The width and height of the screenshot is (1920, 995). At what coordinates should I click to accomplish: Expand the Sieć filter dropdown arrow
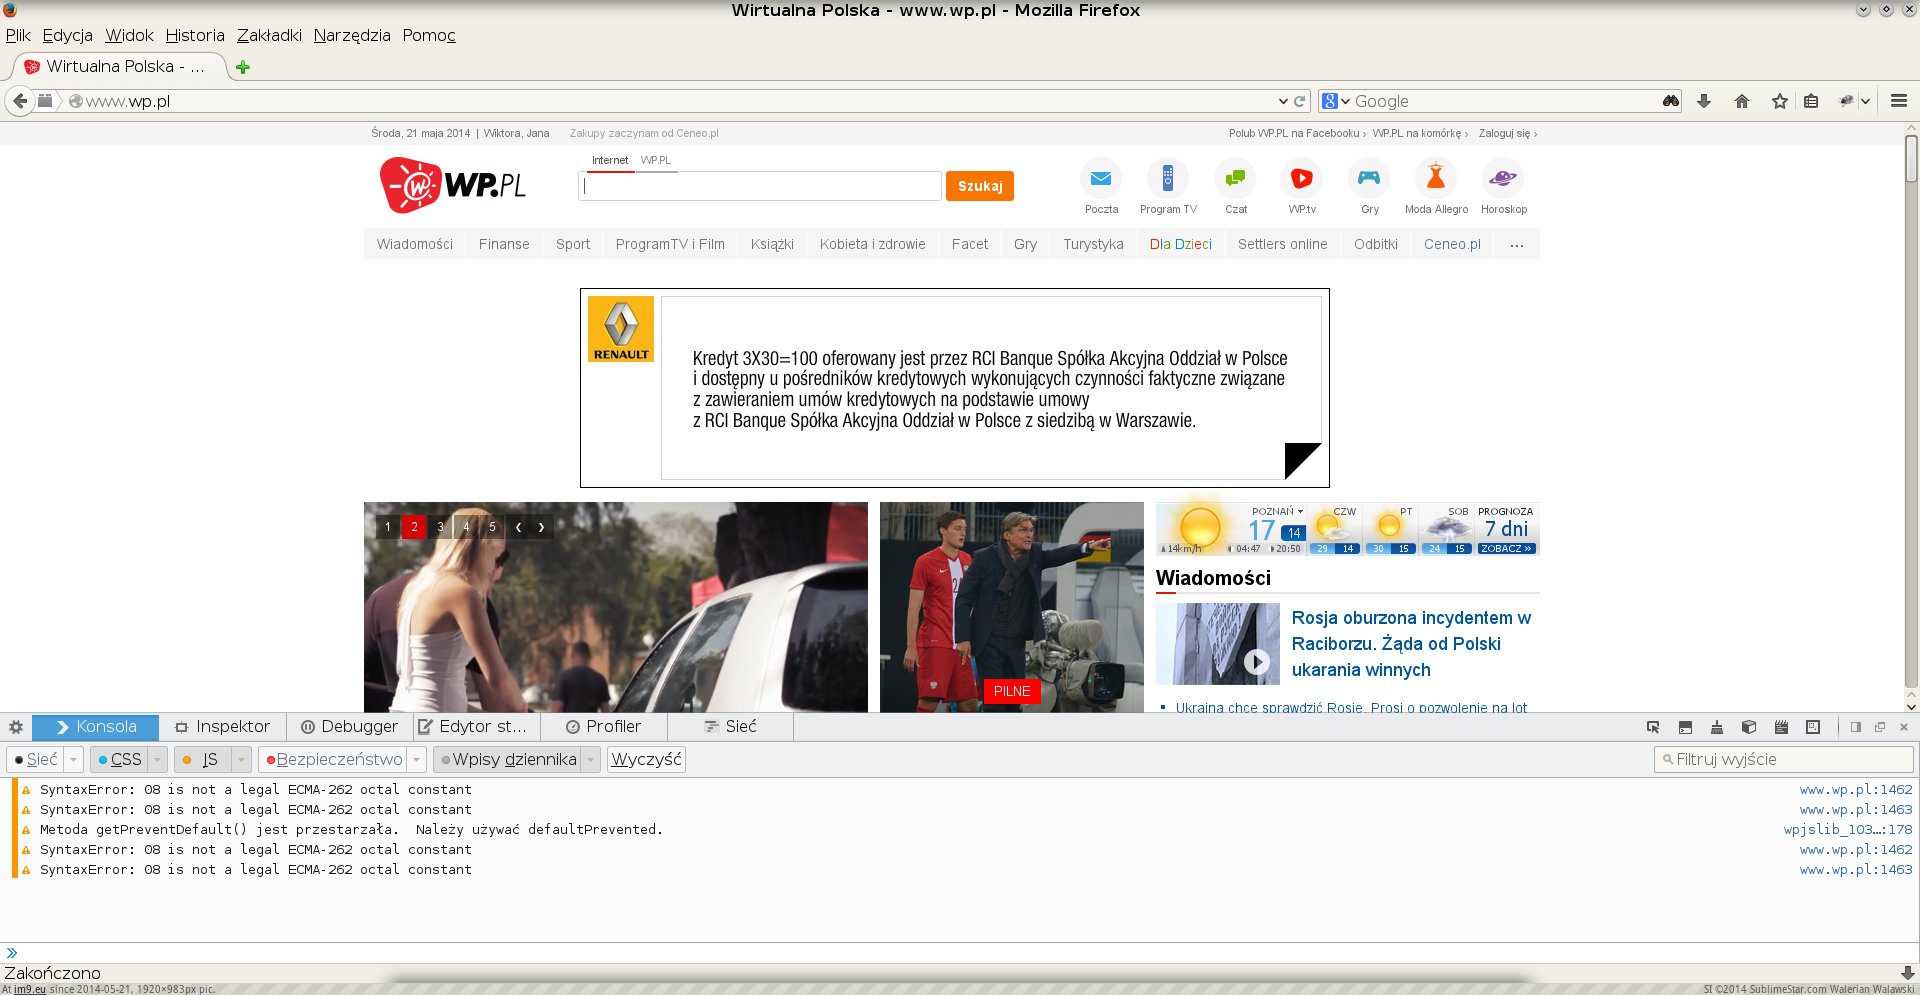pyautogui.click(x=73, y=760)
